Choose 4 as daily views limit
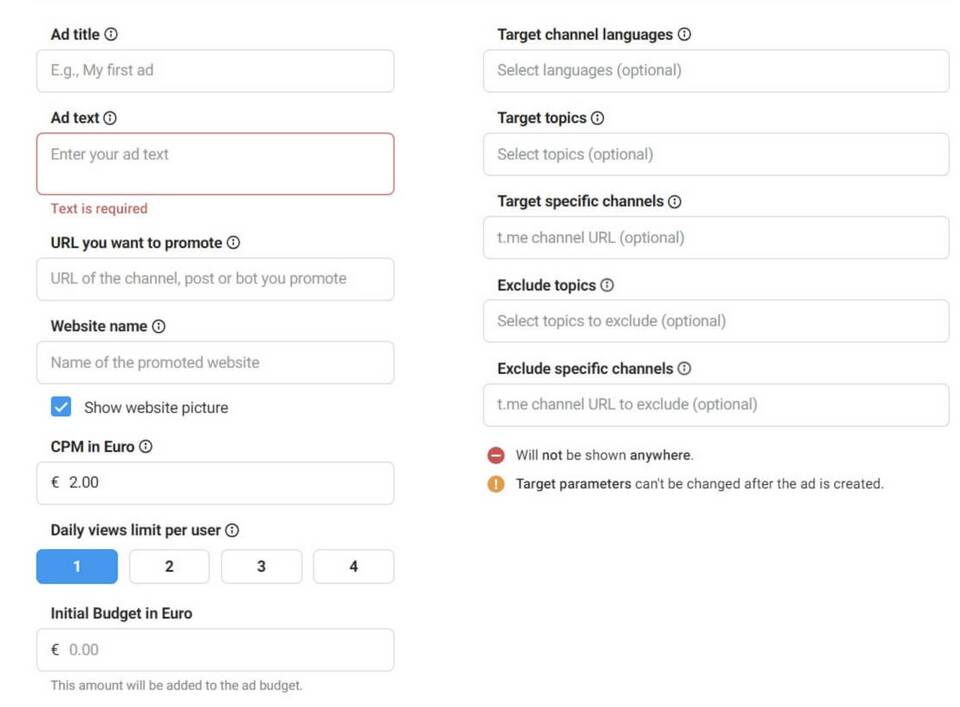The width and height of the screenshot is (960, 707). point(353,567)
